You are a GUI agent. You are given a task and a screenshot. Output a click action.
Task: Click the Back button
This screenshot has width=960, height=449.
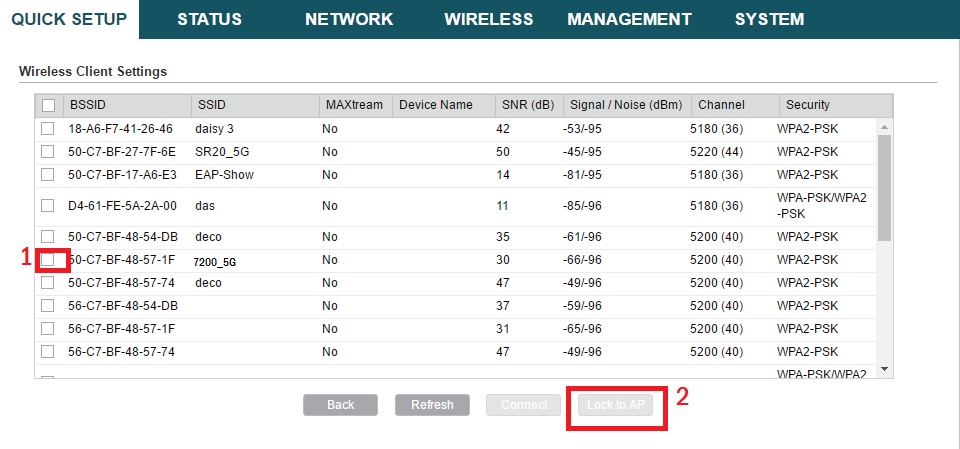click(x=340, y=405)
